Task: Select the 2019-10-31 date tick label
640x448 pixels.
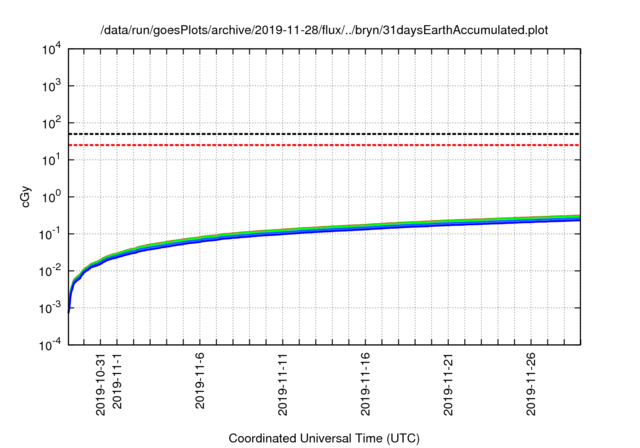Action: tap(100, 378)
